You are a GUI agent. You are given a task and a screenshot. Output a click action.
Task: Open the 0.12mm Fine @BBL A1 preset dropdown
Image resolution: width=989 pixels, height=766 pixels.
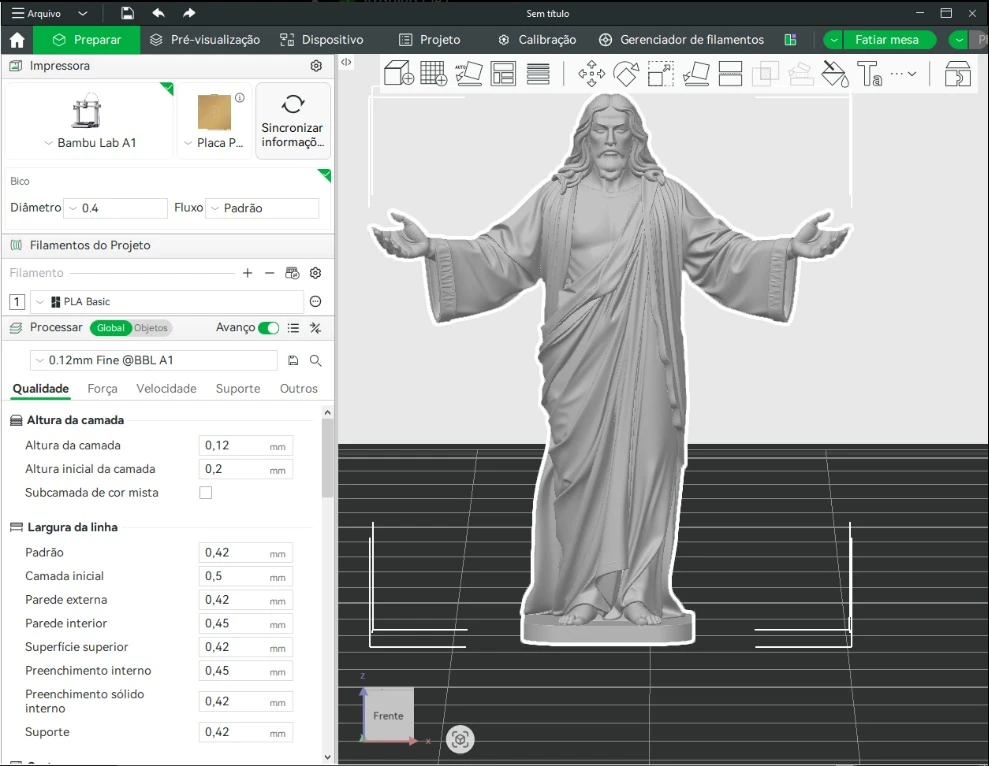tap(154, 360)
